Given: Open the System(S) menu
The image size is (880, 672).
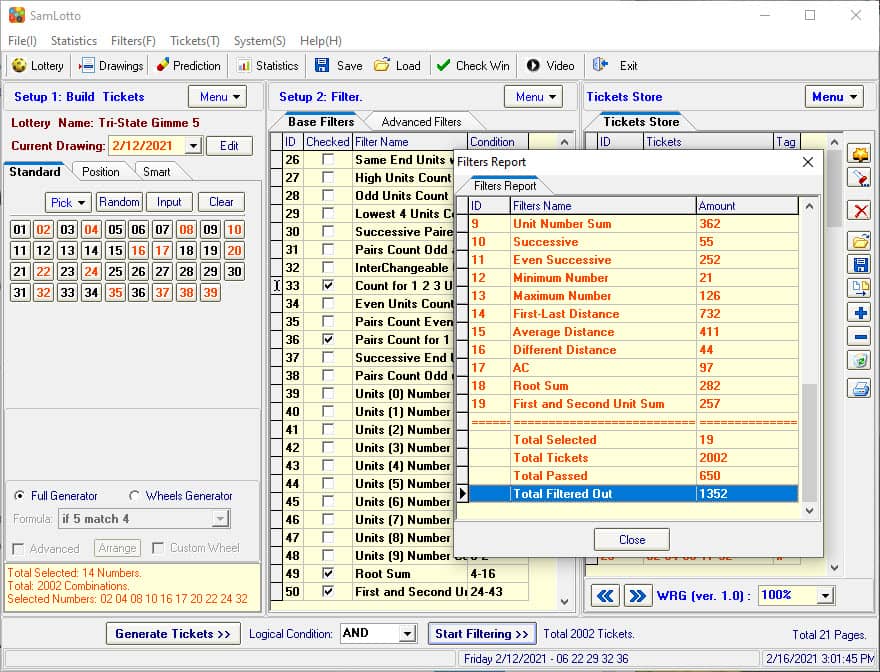Looking at the screenshot, I should point(259,41).
